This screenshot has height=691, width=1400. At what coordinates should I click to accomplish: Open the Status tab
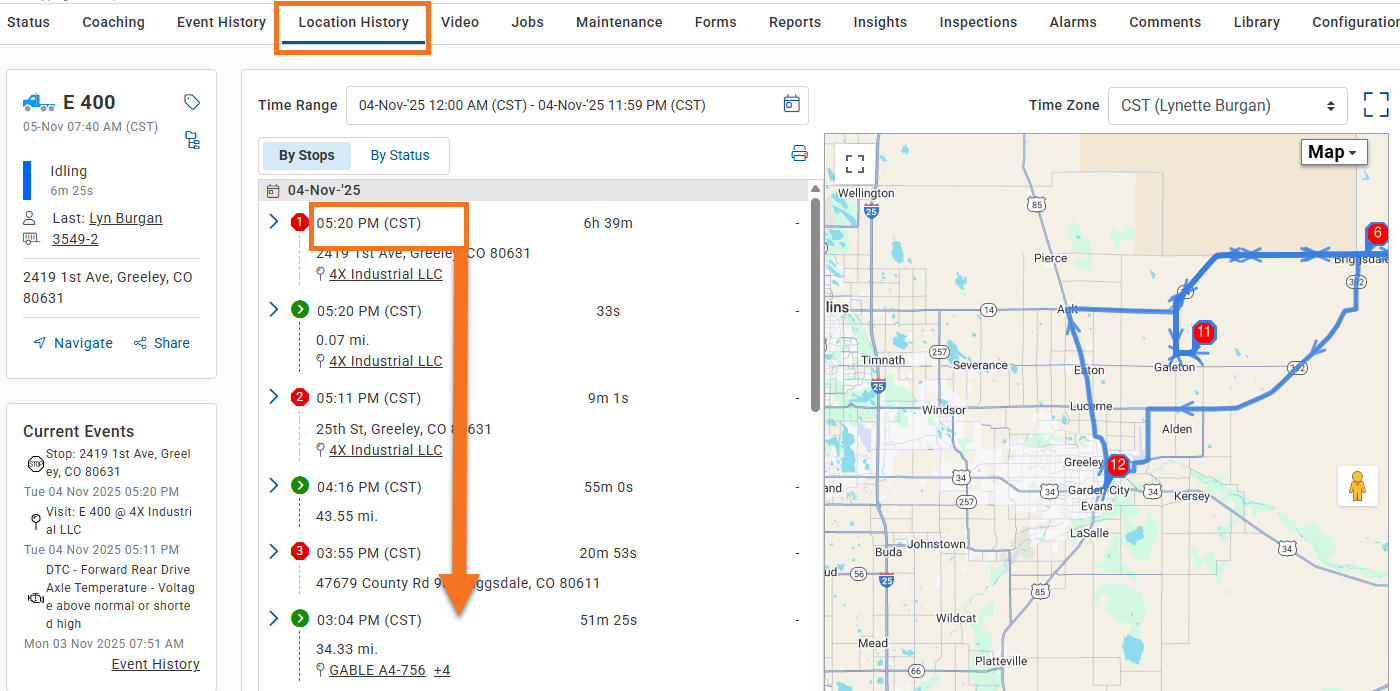click(28, 22)
